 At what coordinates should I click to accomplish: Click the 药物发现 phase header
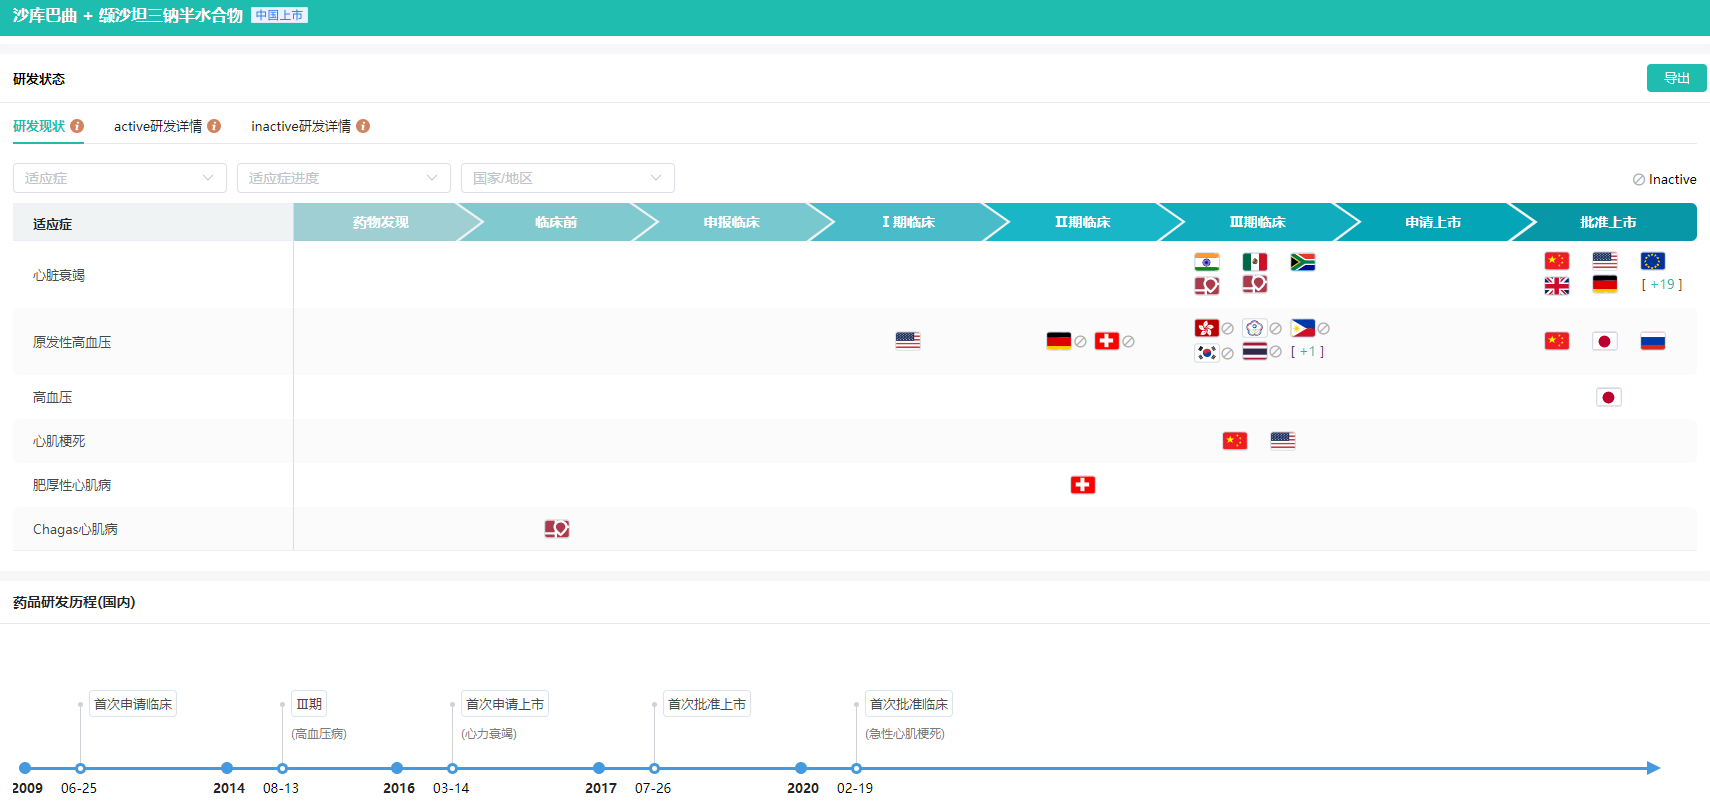click(381, 222)
